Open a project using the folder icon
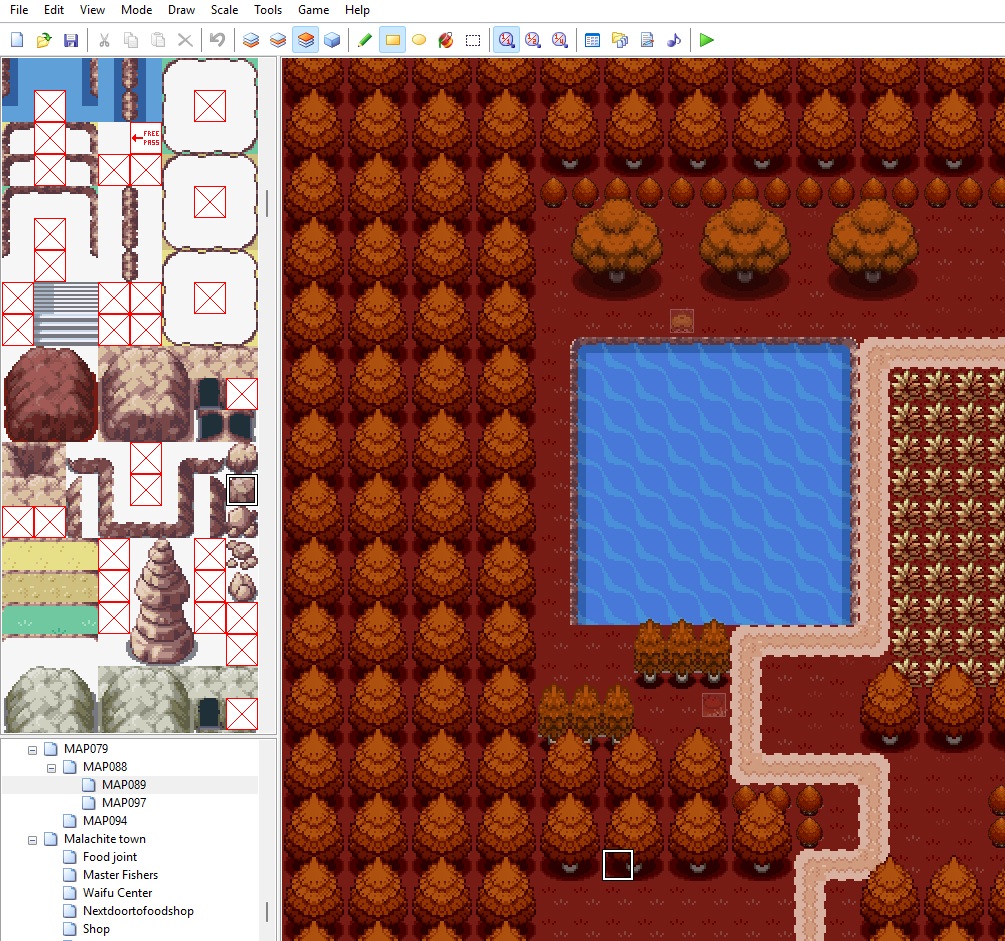The image size is (1005, 941). click(44, 40)
